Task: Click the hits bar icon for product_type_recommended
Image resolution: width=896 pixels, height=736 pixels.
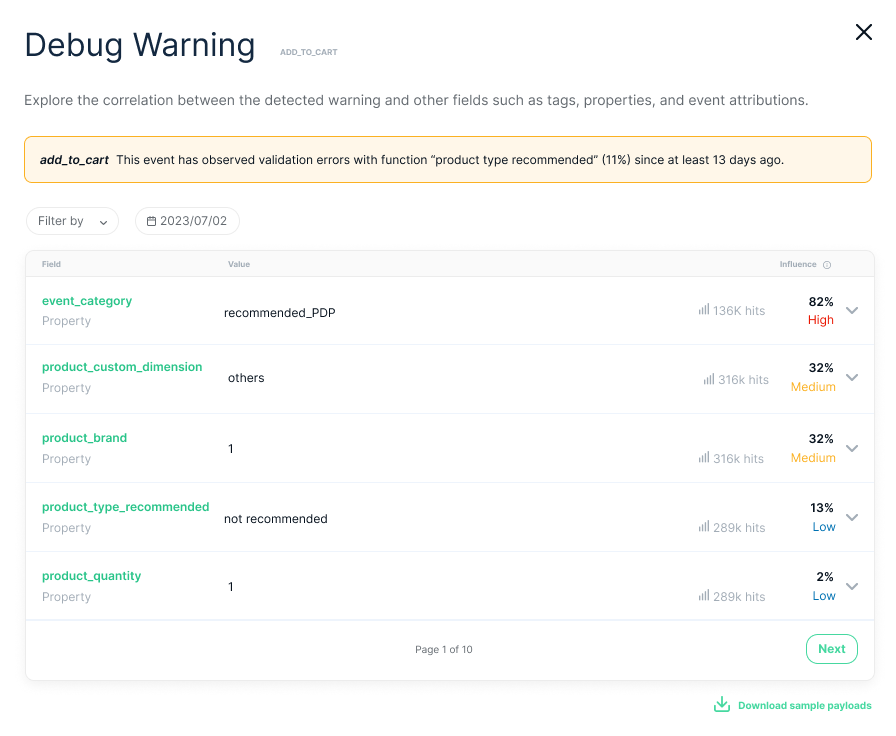Action: (704, 527)
